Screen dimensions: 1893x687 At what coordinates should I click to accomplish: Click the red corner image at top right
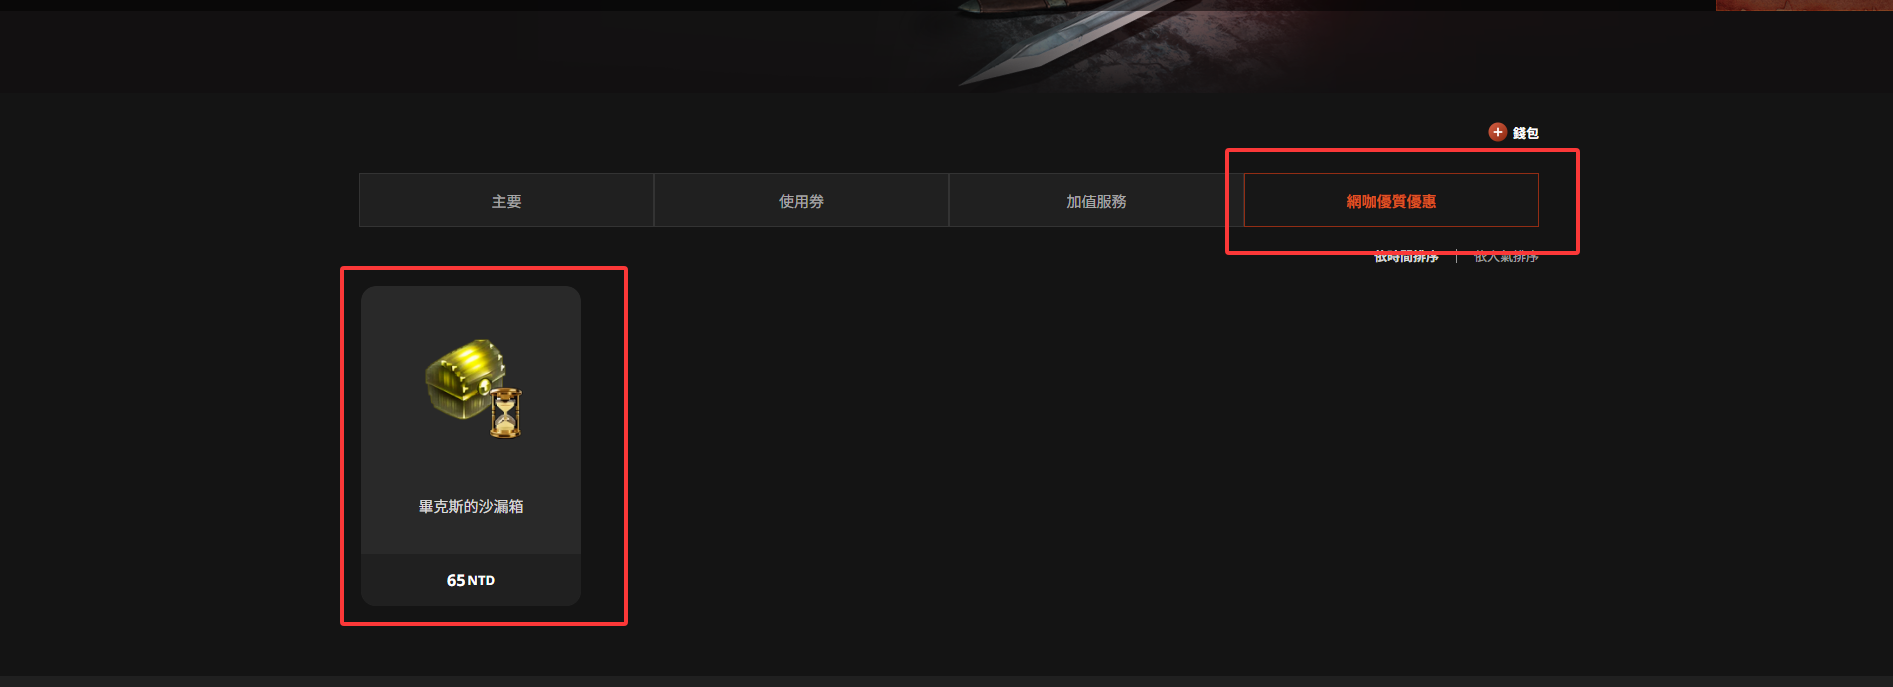(x=1804, y=5)
